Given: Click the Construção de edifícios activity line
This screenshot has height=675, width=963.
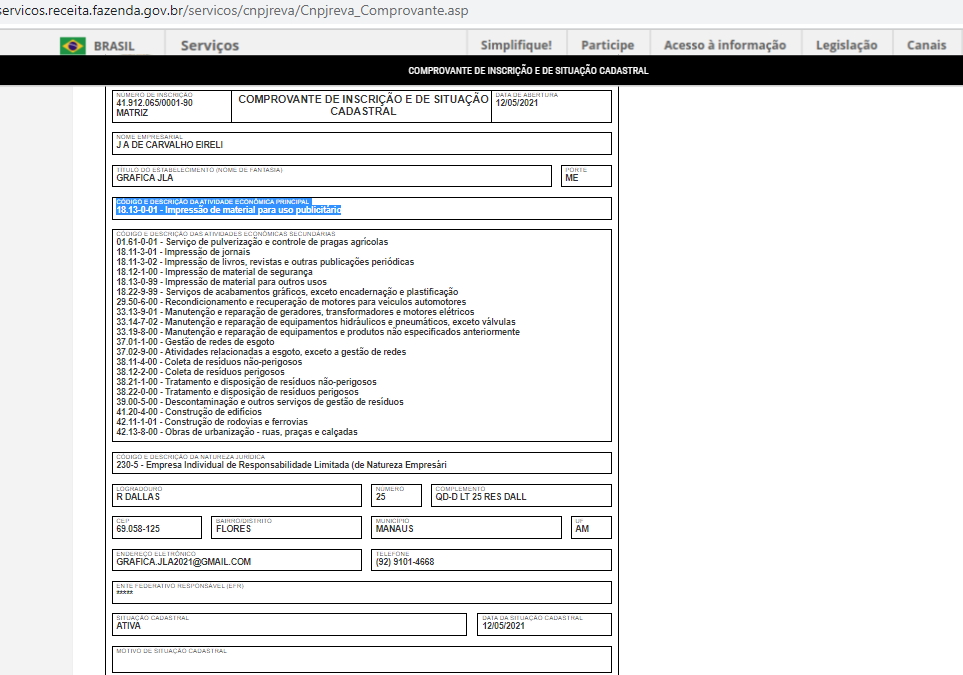Looking at the screenshot, I should (x=189, y=412).
